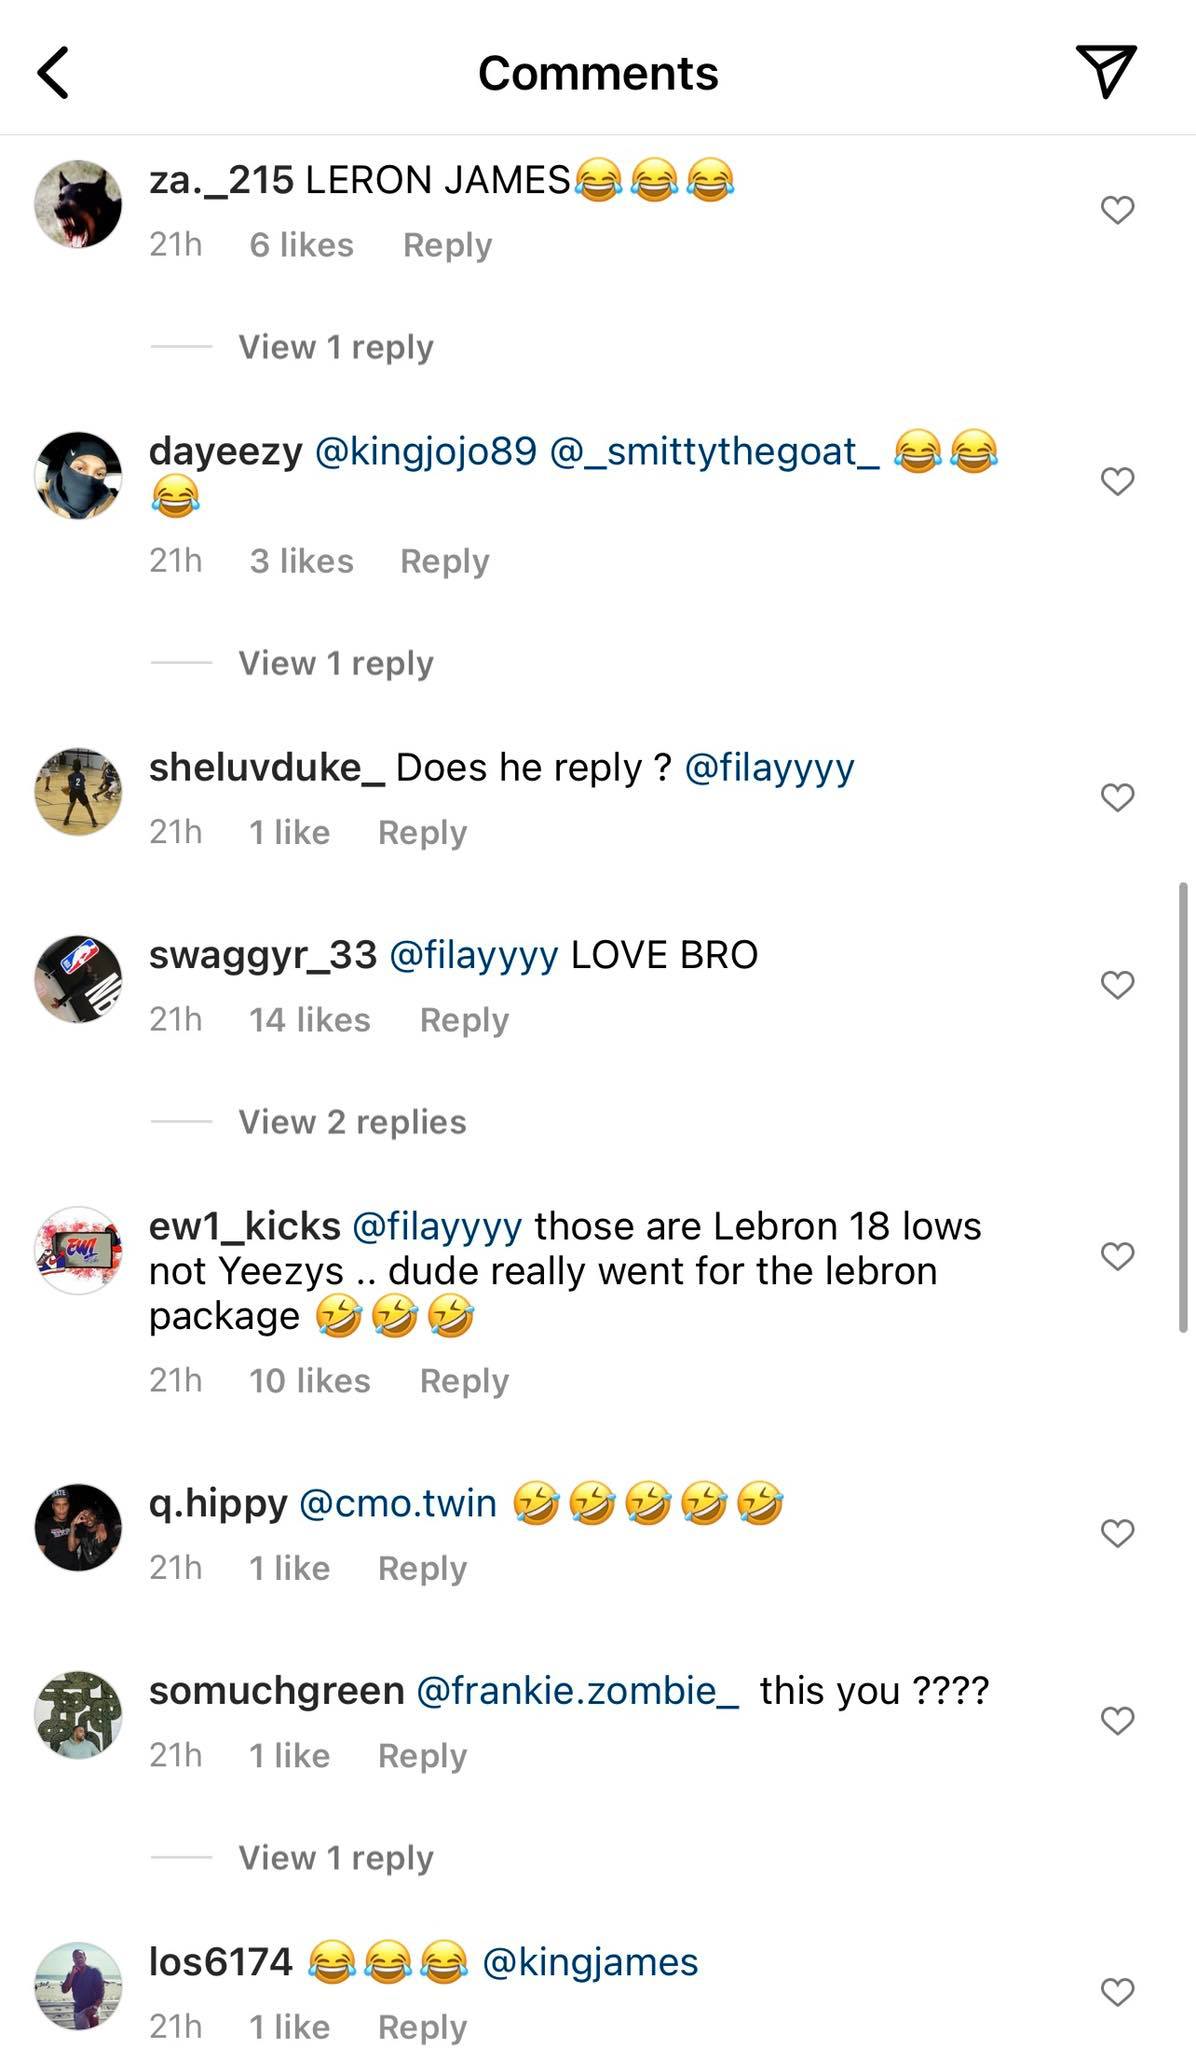Tap Reply under ew1_kicks' comment
1196x2048 pixels.
[464, 1381]
